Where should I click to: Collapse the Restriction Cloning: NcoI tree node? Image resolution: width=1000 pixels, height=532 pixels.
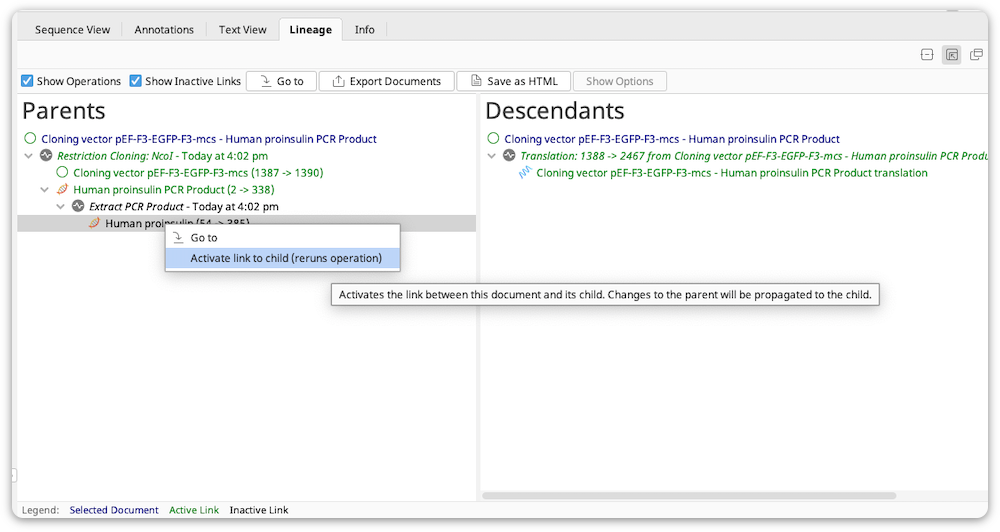(x=29, y=156)
